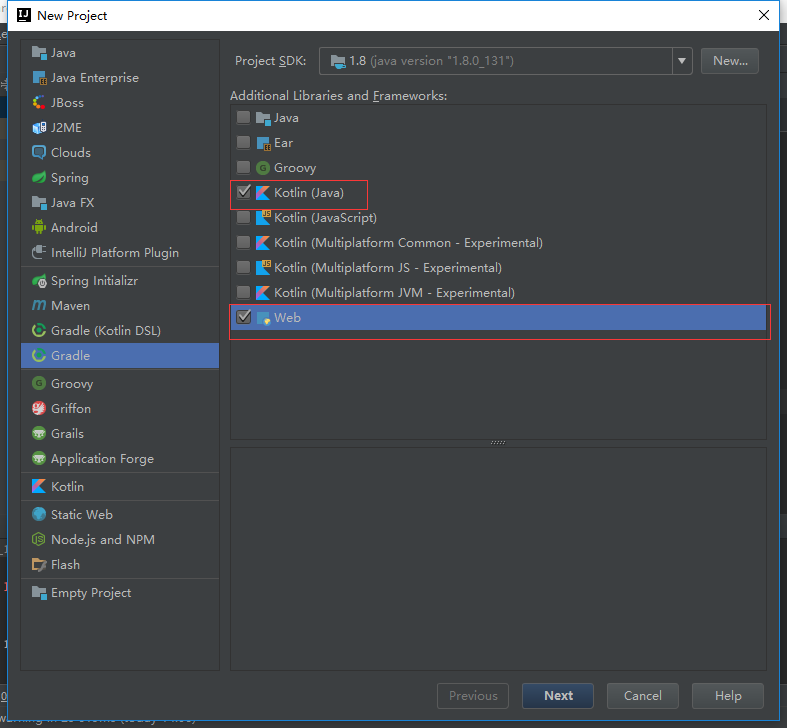Click the selected Gradle icon

click(39, 355)
